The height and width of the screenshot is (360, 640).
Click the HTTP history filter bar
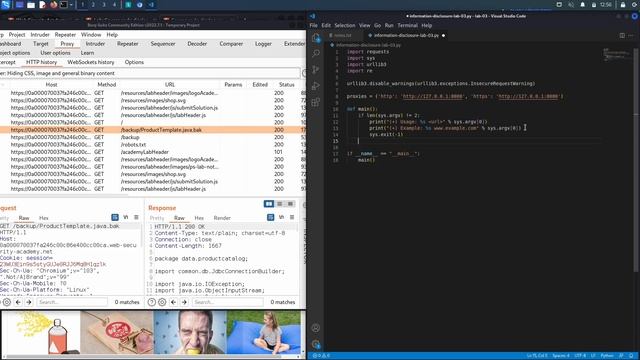click(x=150, y=73)
